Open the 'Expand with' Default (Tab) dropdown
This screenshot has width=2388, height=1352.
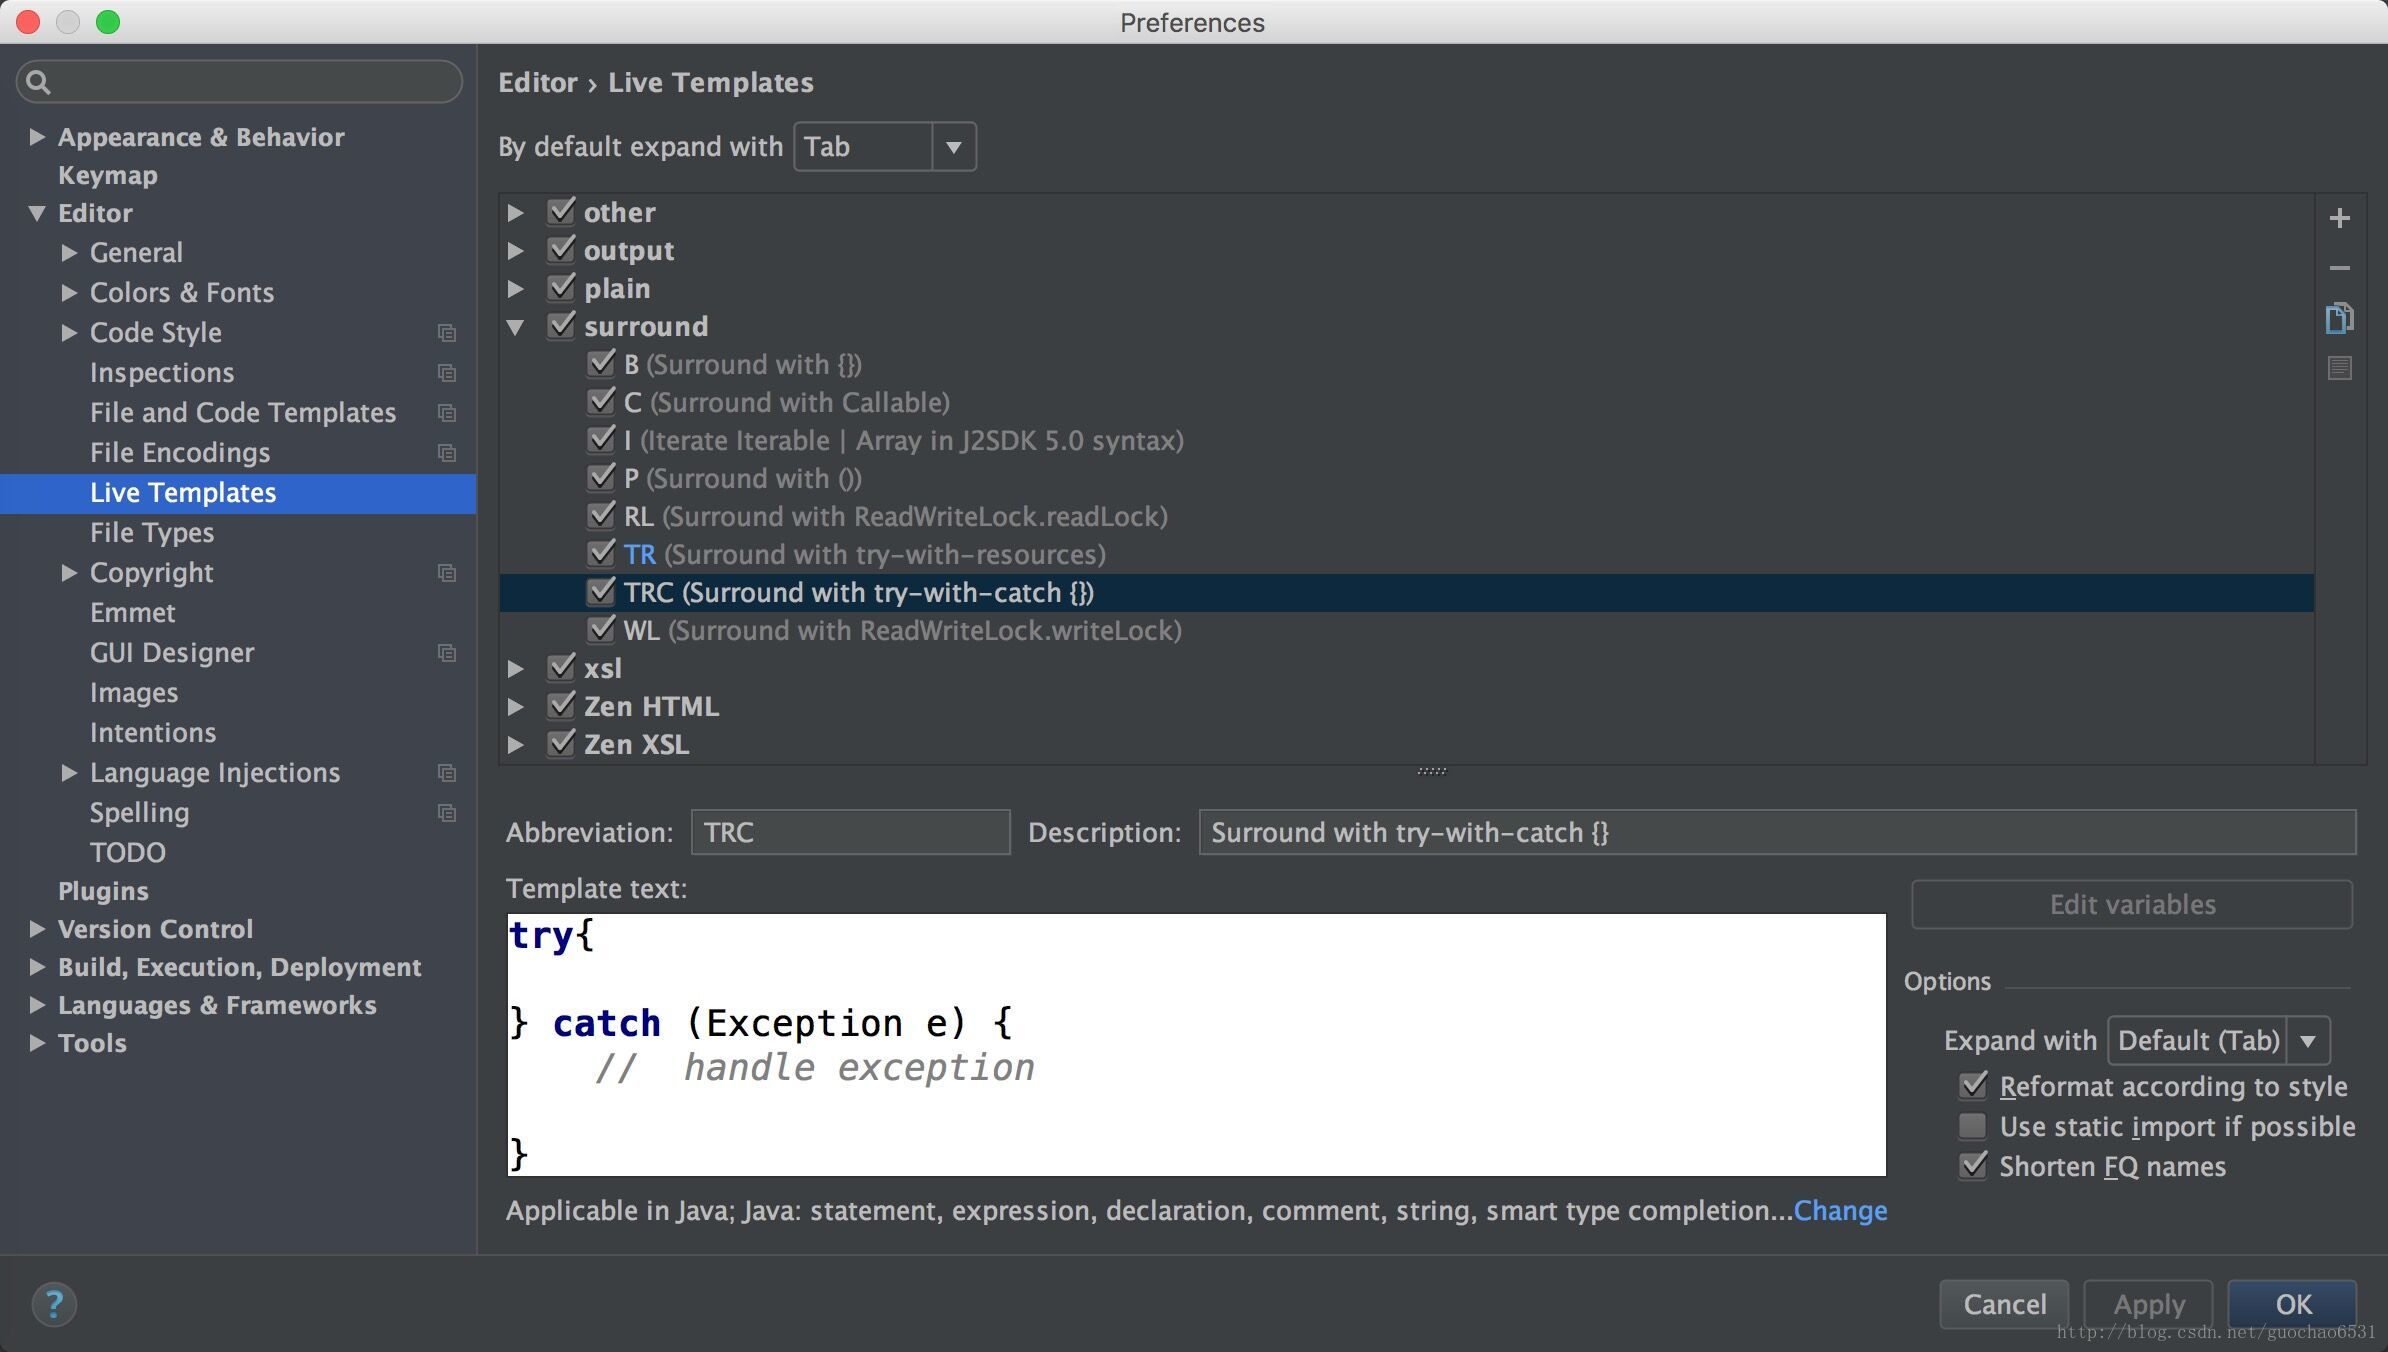2219,1041
